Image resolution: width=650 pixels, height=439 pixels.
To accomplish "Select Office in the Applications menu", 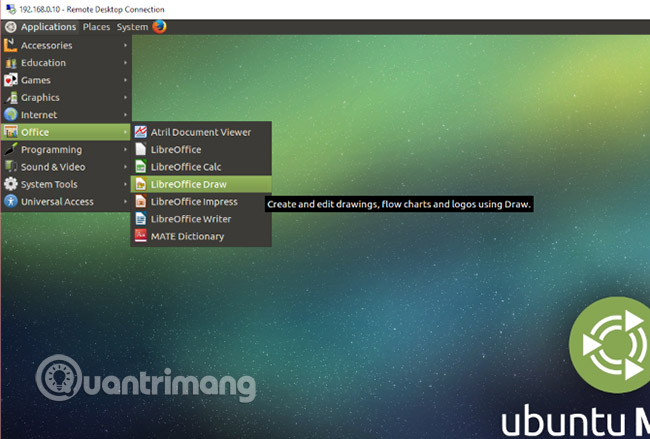I will 66,132.
